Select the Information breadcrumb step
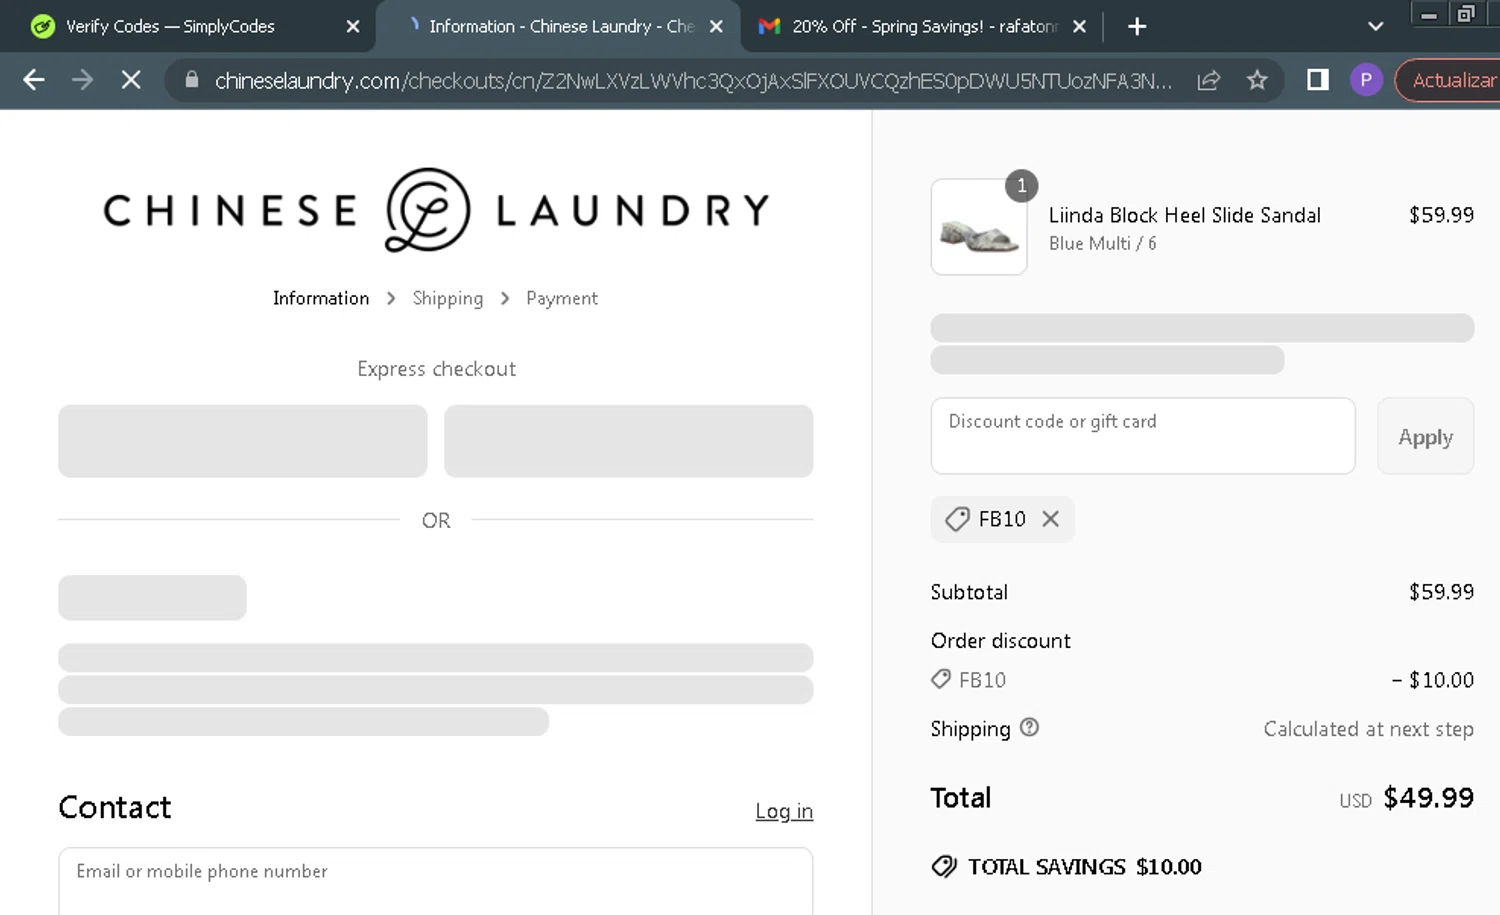 click(x=321, y=298)
